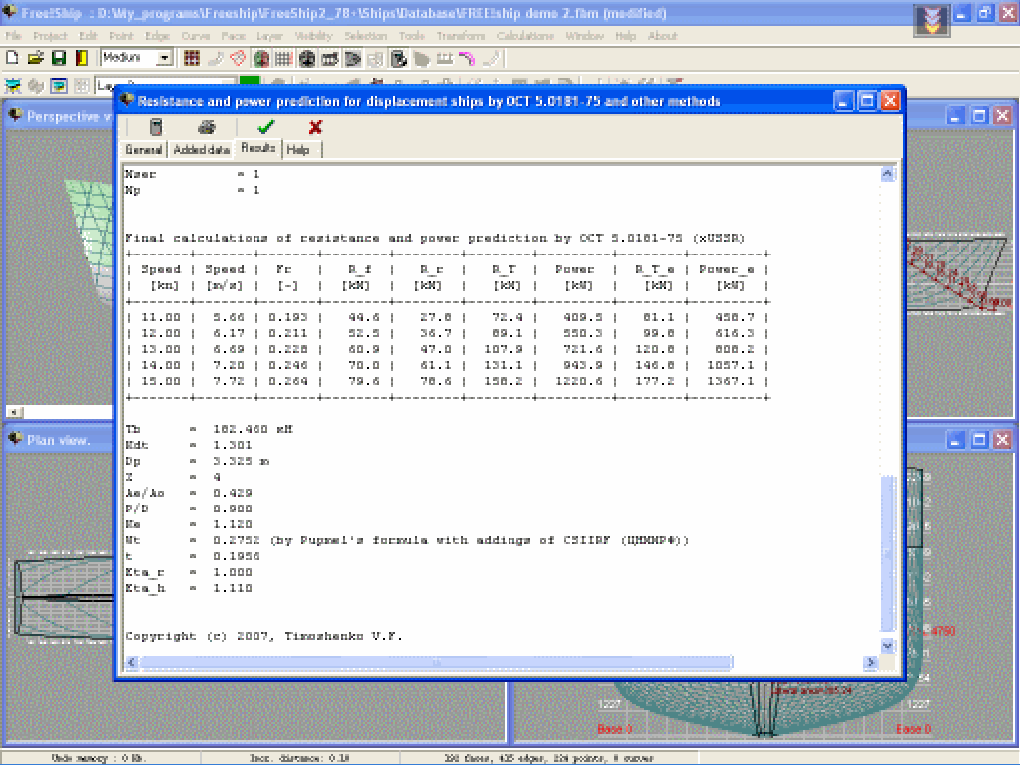Save the model with the floppy disk icon
The image size is (1020, 765).
coord(59,59)
